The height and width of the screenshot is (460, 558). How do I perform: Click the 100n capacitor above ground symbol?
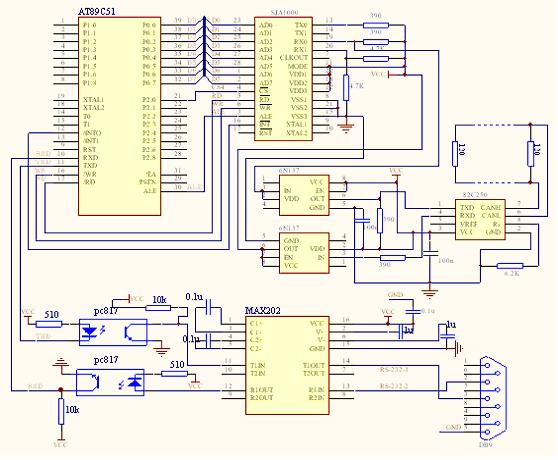pos(430,253)
